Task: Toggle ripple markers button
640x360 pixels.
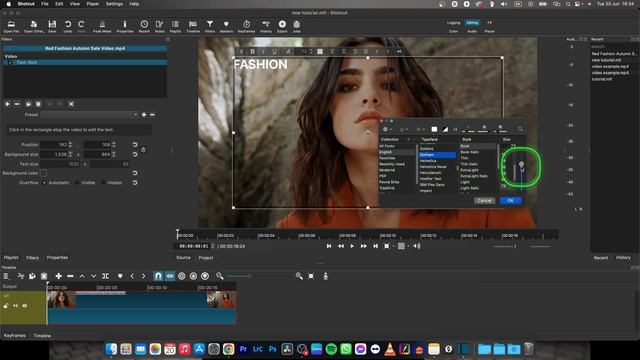Action: [x=205, y=276]
